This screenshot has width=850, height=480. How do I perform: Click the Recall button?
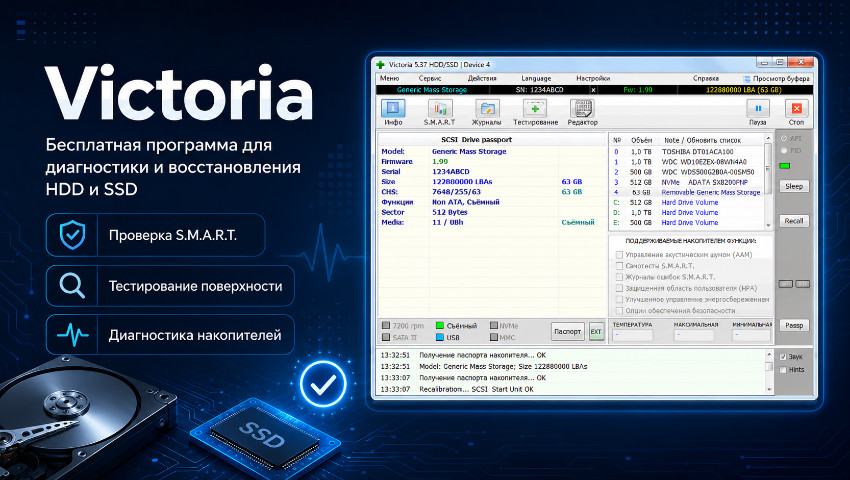794,221
